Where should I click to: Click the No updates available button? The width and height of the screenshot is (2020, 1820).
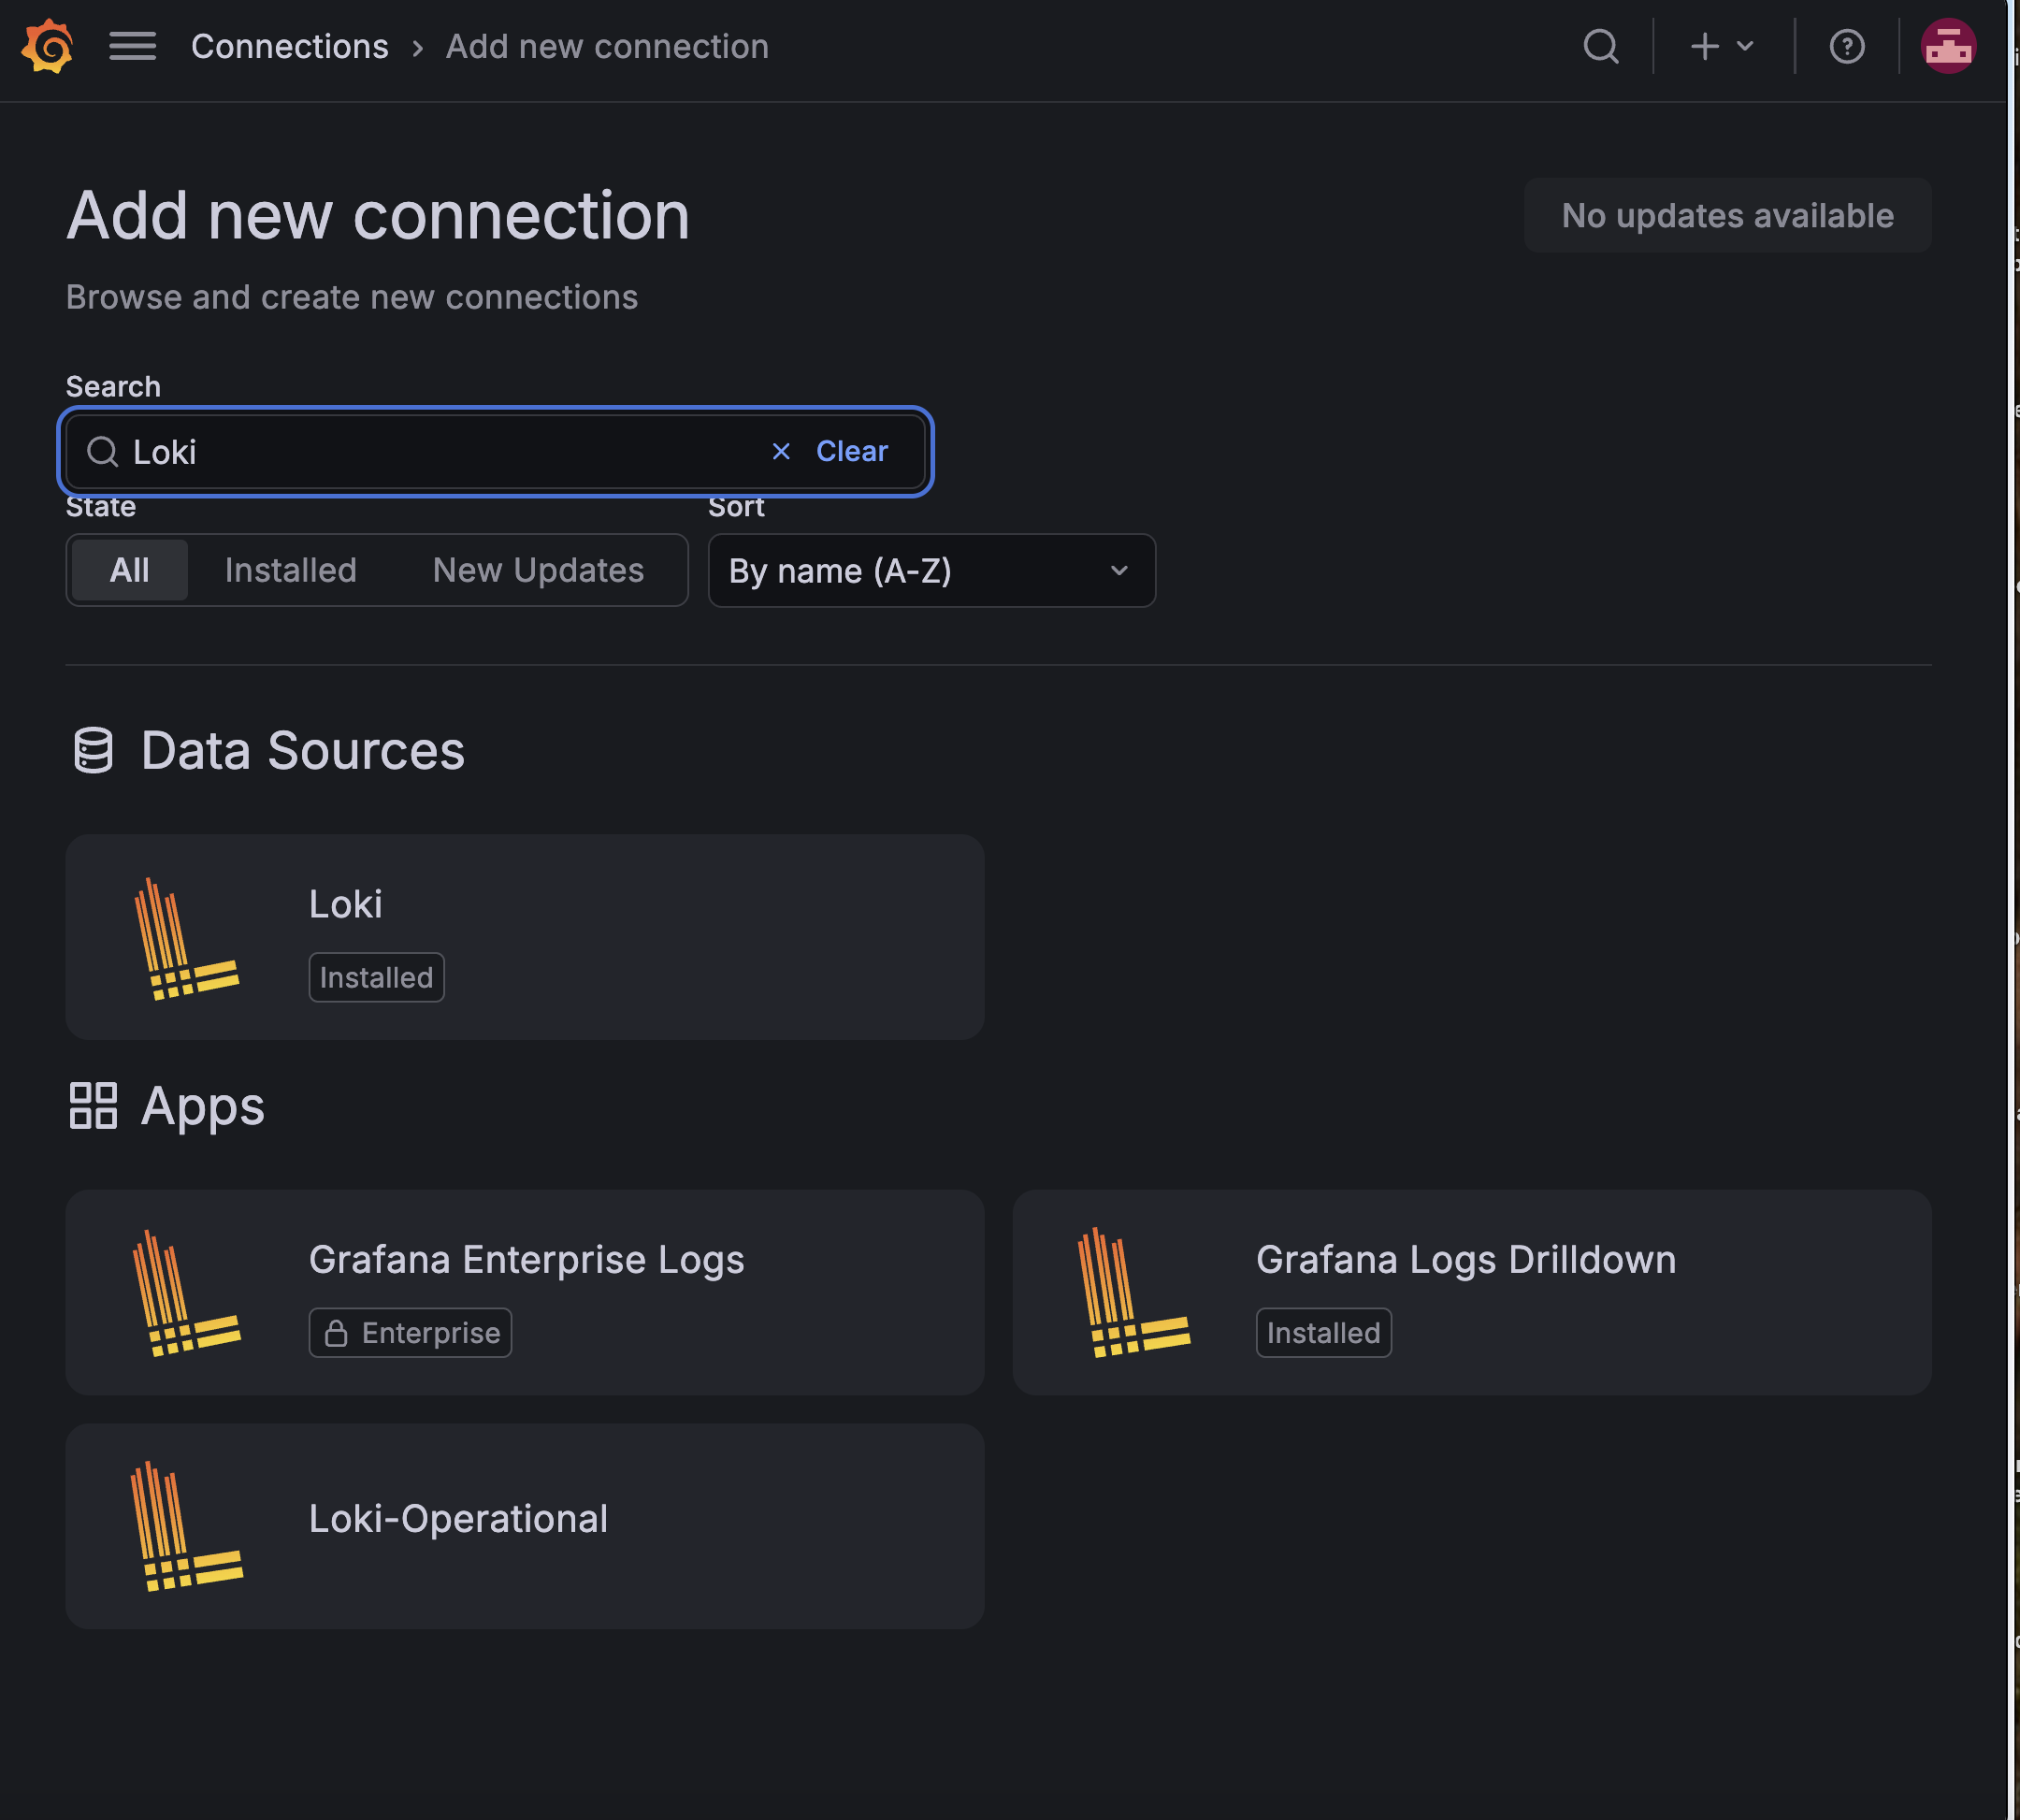point(1727,216)
